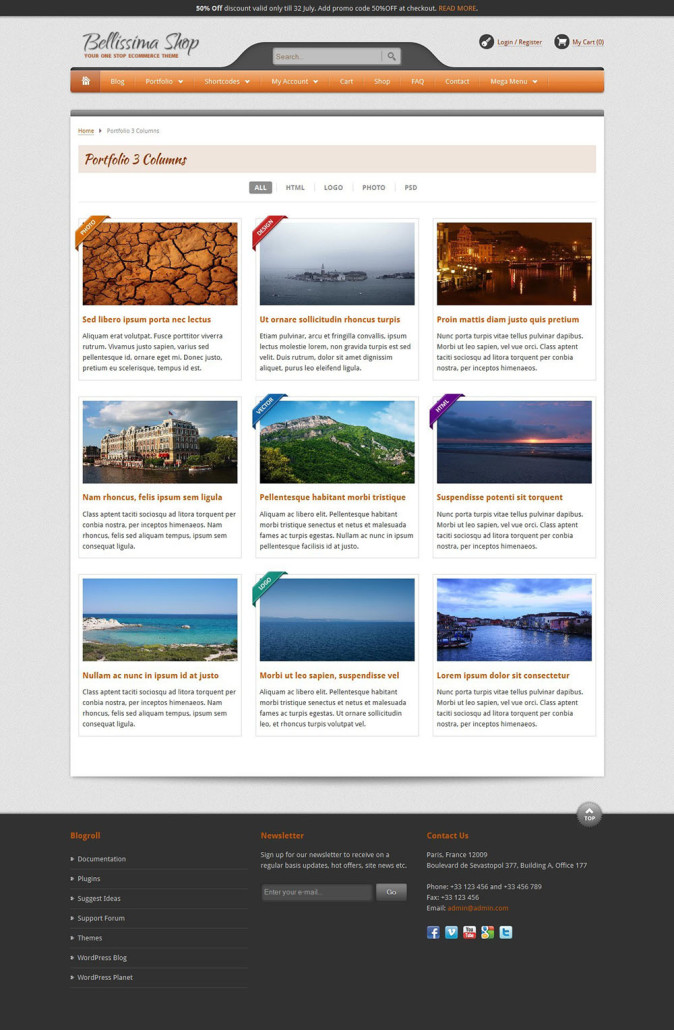The width and height of the screenshot is (674, 1030).
Task: Open the YouTube social icon
Action: (469, 932)
